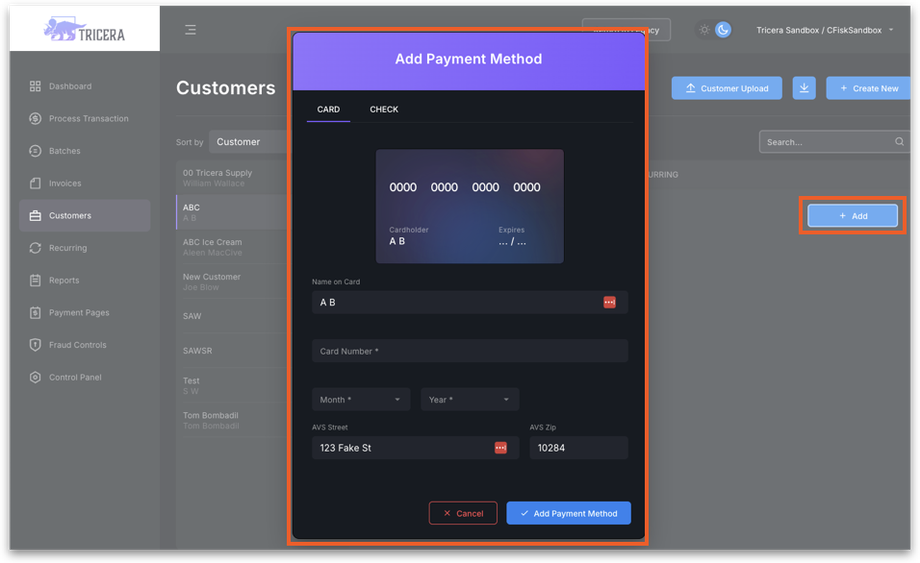The width and height of the screenshot is (920, 563).
Task: Toggle the hamburger menu icon
Action: pos(191,30)
